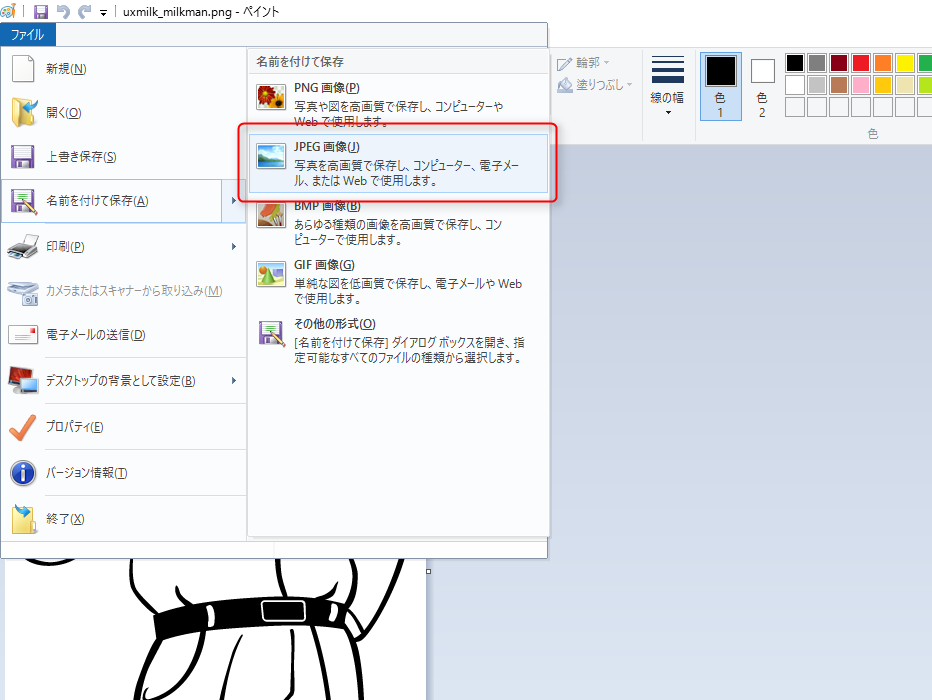Click the 電子メールの送信 envelope icon
The width and height of the screenshot is (932, 700).
click(x=23, y=335)
